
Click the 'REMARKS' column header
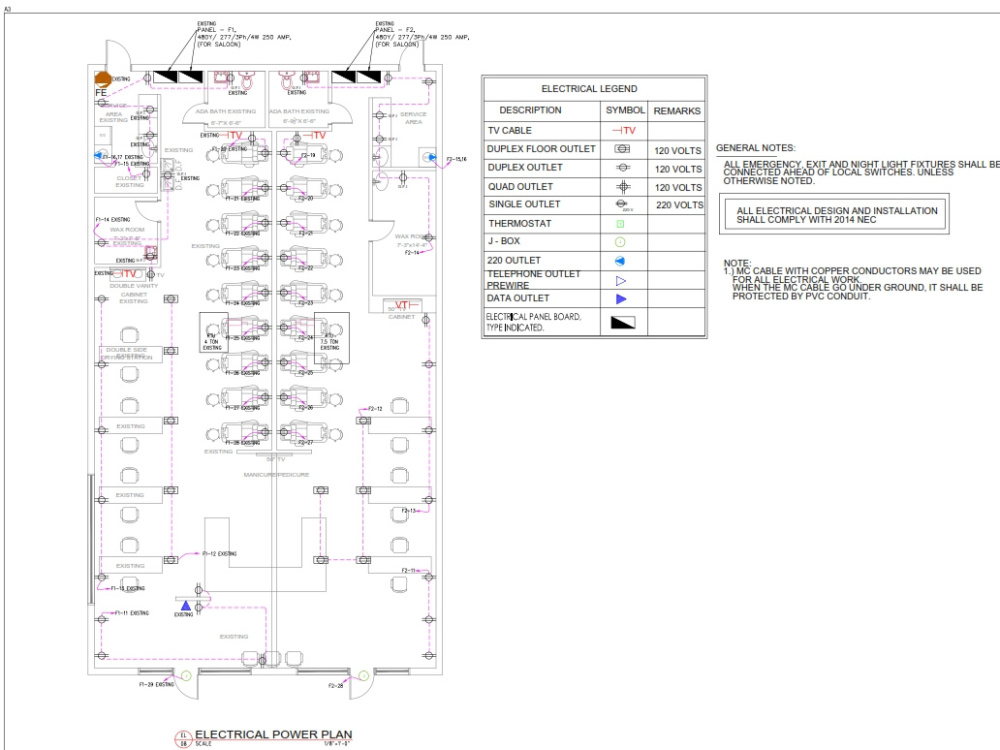[677, 111]
